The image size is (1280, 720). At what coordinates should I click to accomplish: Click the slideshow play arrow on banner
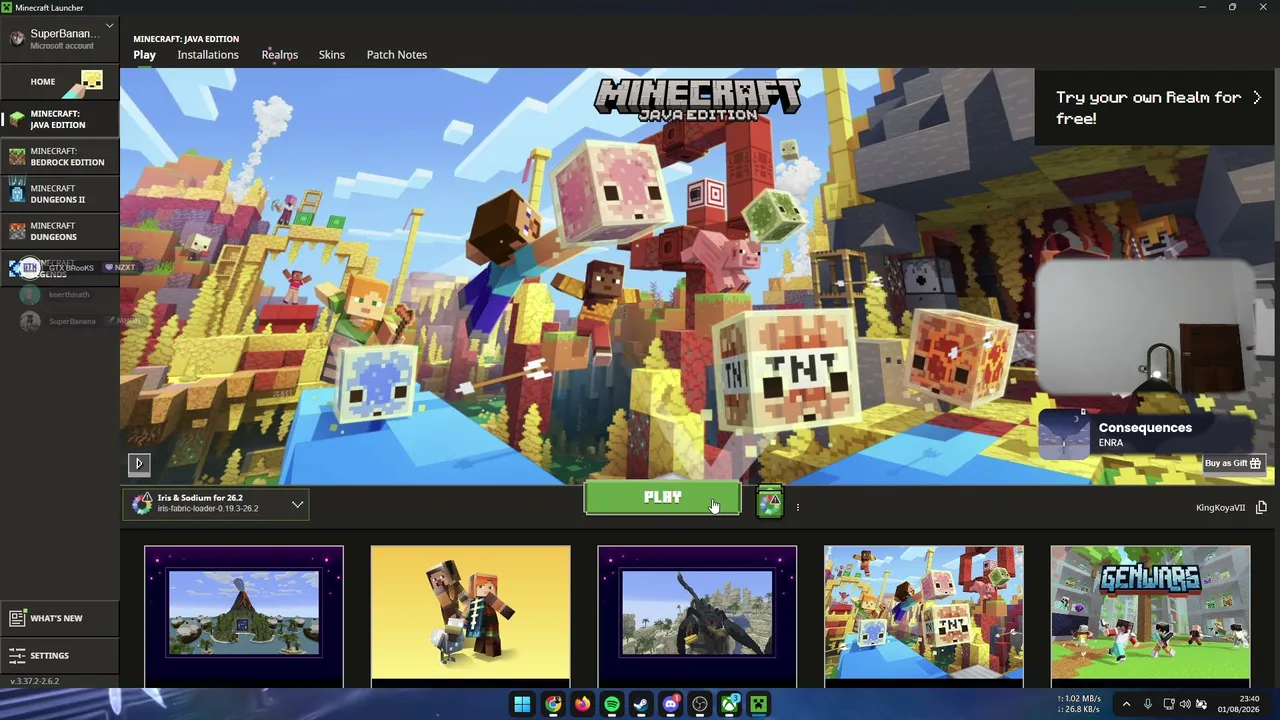(x=139, y=463)
